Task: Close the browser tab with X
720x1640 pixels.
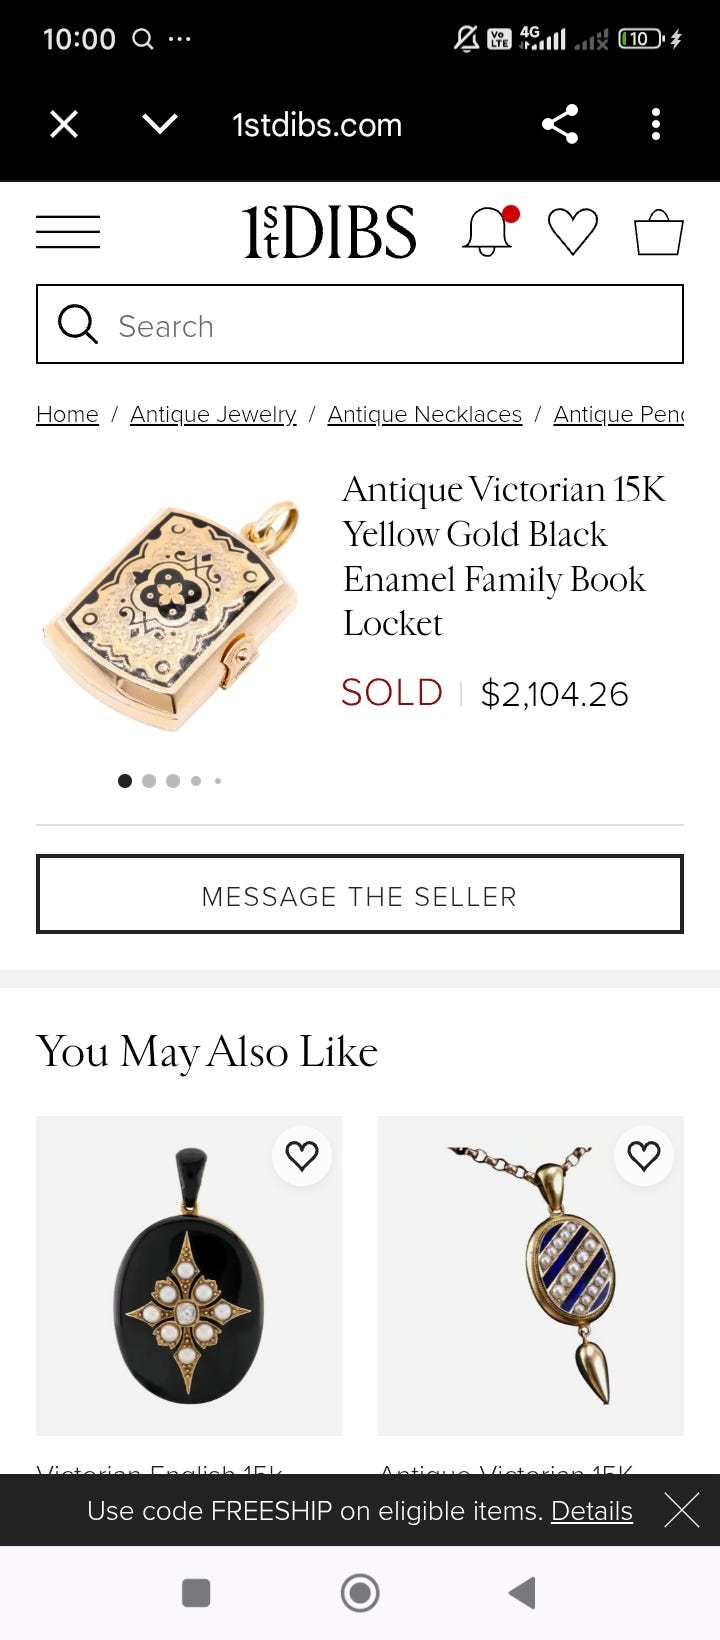Action: [64, 124]
